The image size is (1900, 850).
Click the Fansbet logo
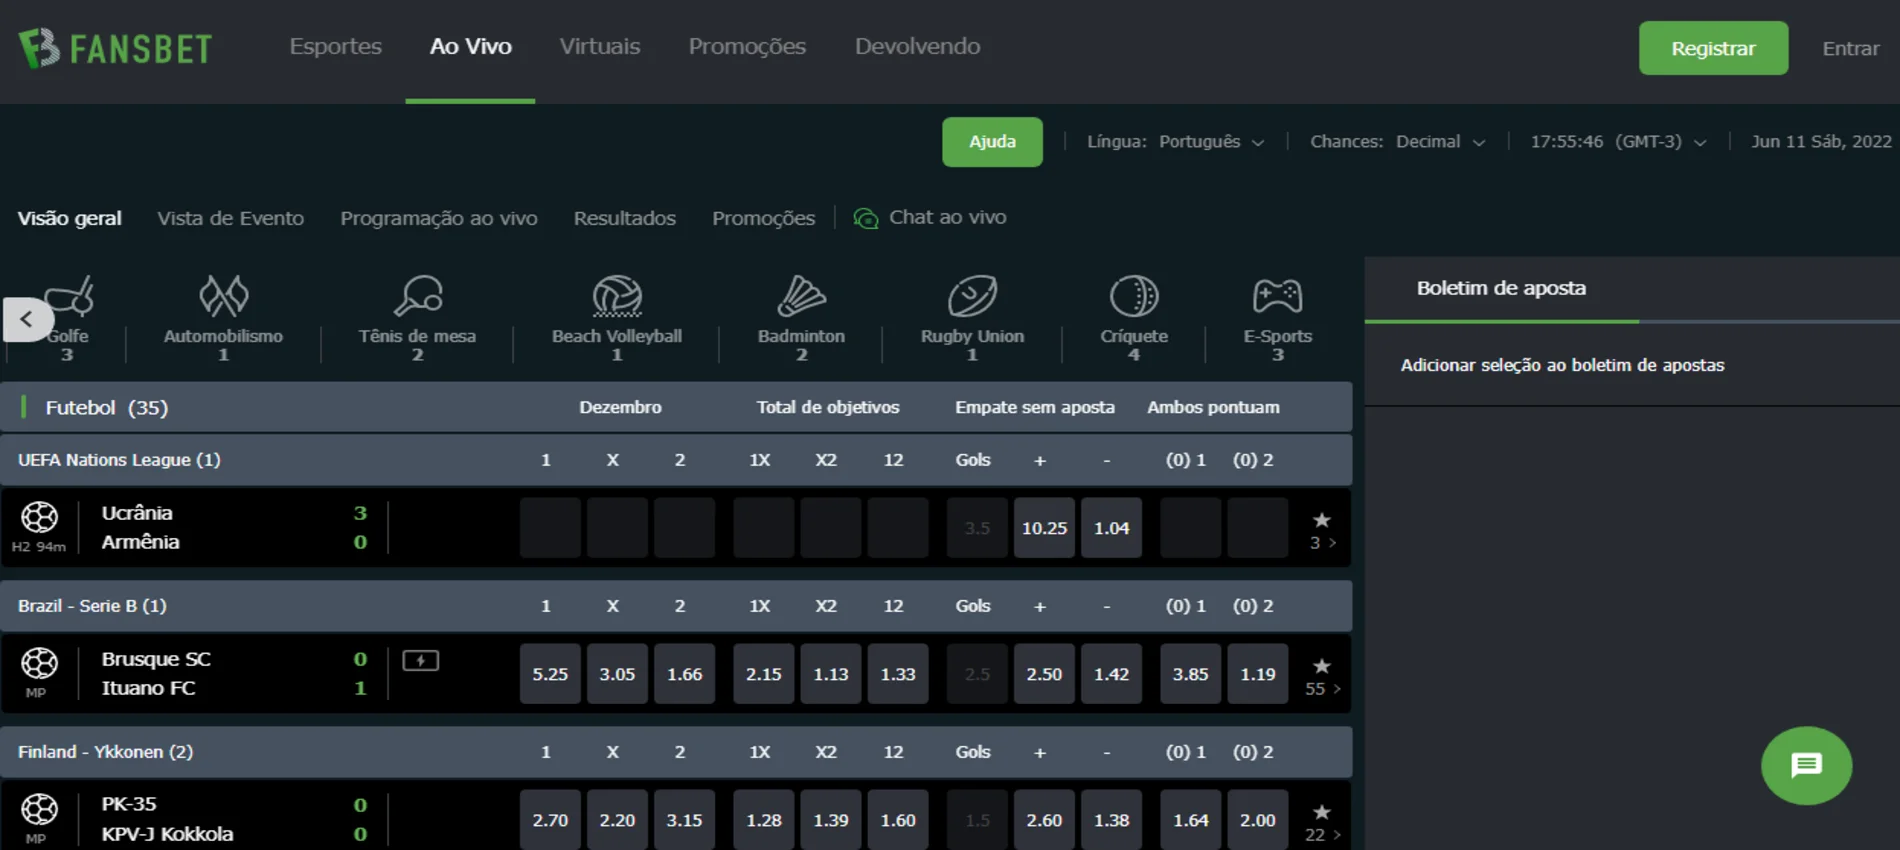coord(115,48)
